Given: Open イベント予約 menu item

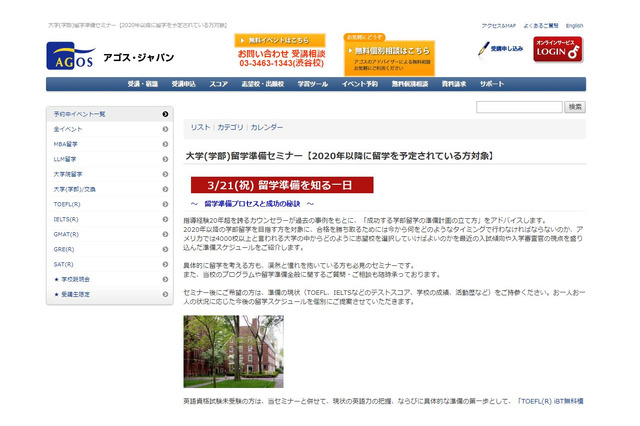Looking at the screenshot, I should 360,84.
